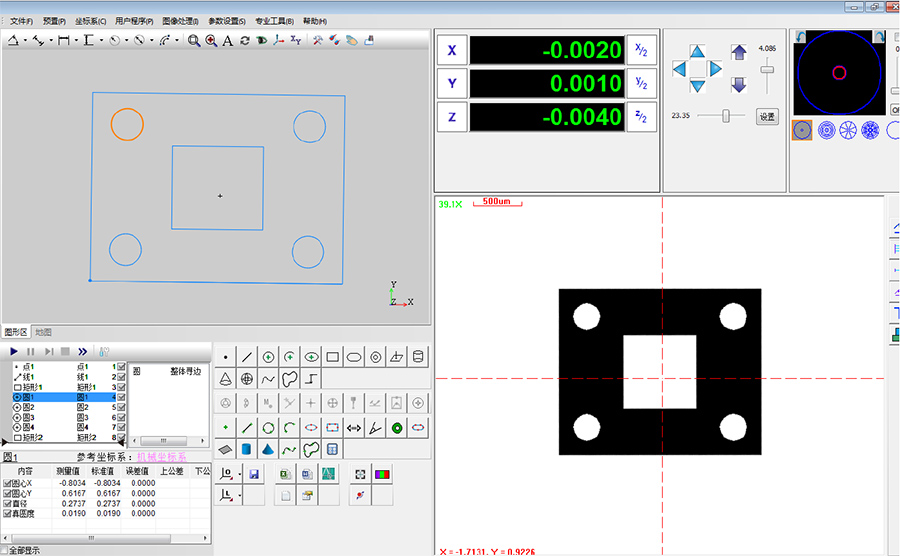Click the Z axis up arrow
The width and height of the screenshot is (900, 556).
(x=739, y=53)
